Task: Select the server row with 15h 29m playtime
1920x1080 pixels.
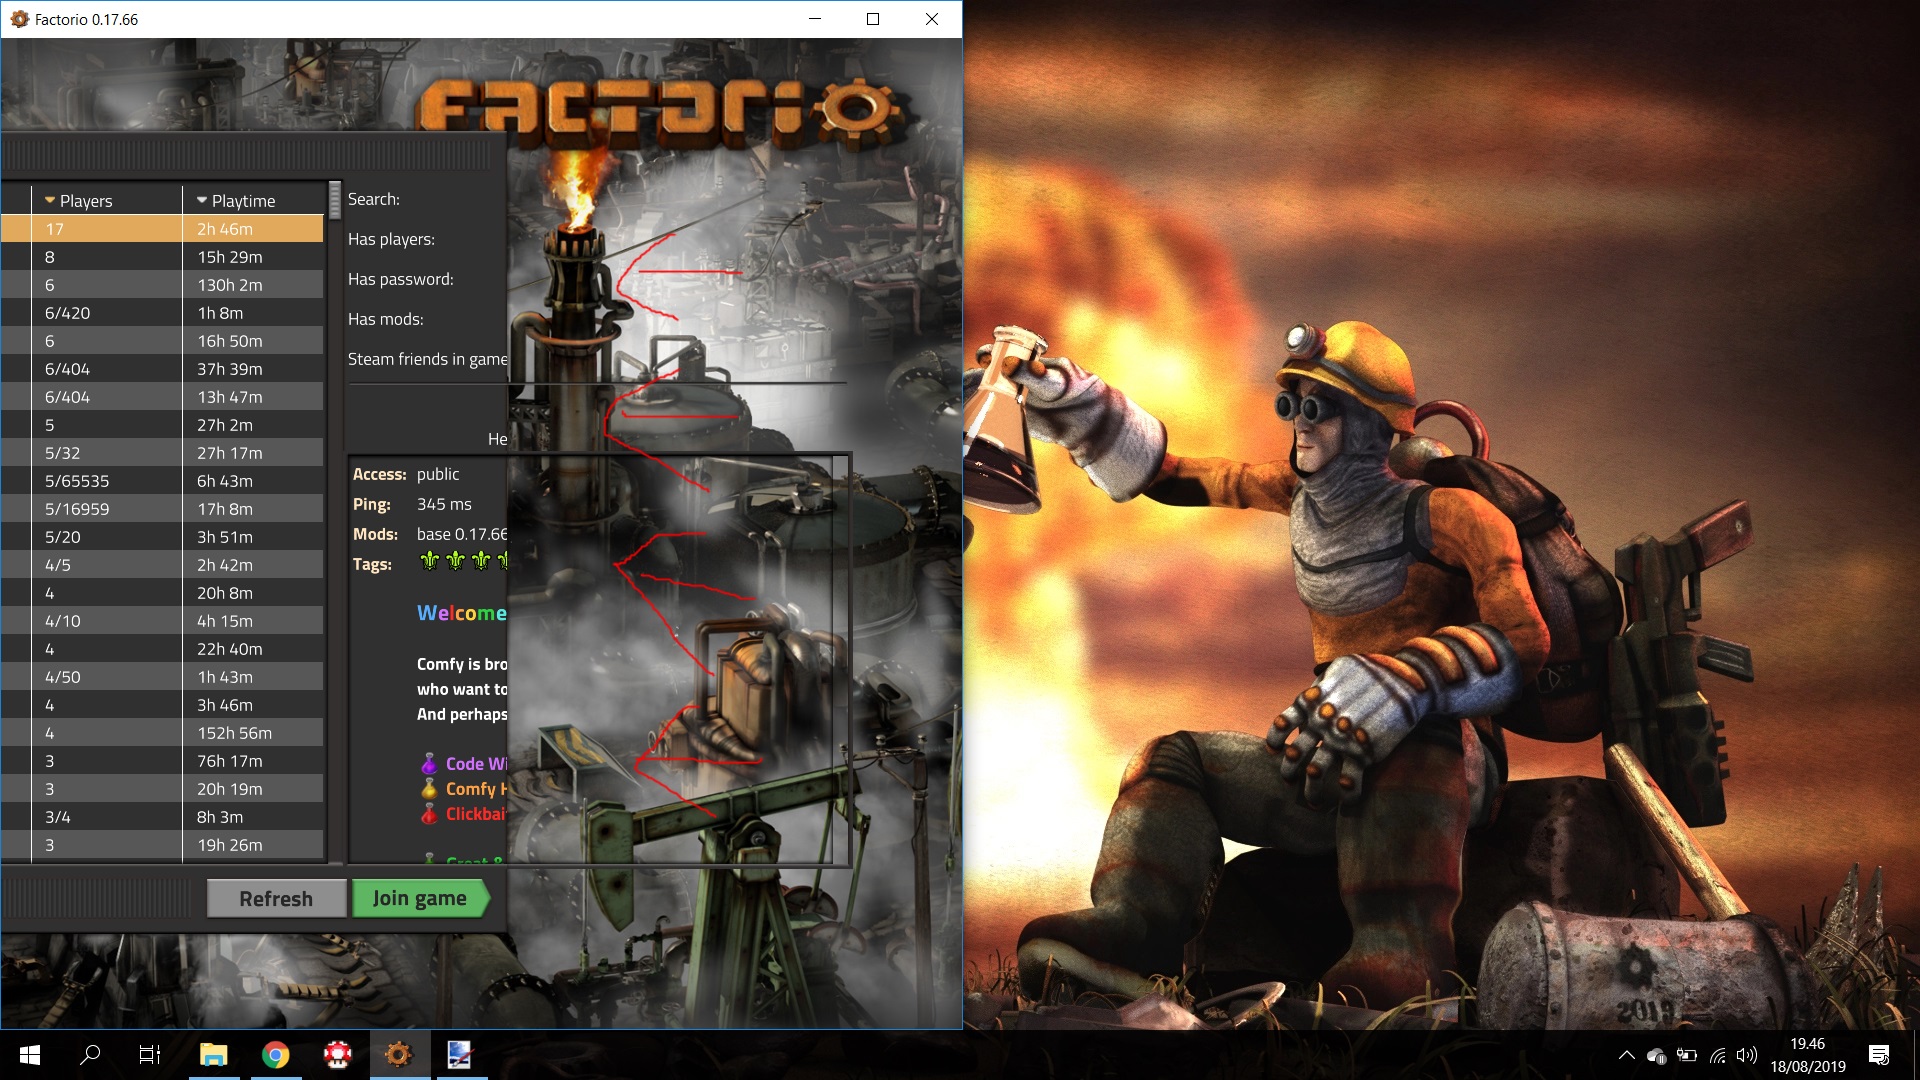Action: [162, 257]
